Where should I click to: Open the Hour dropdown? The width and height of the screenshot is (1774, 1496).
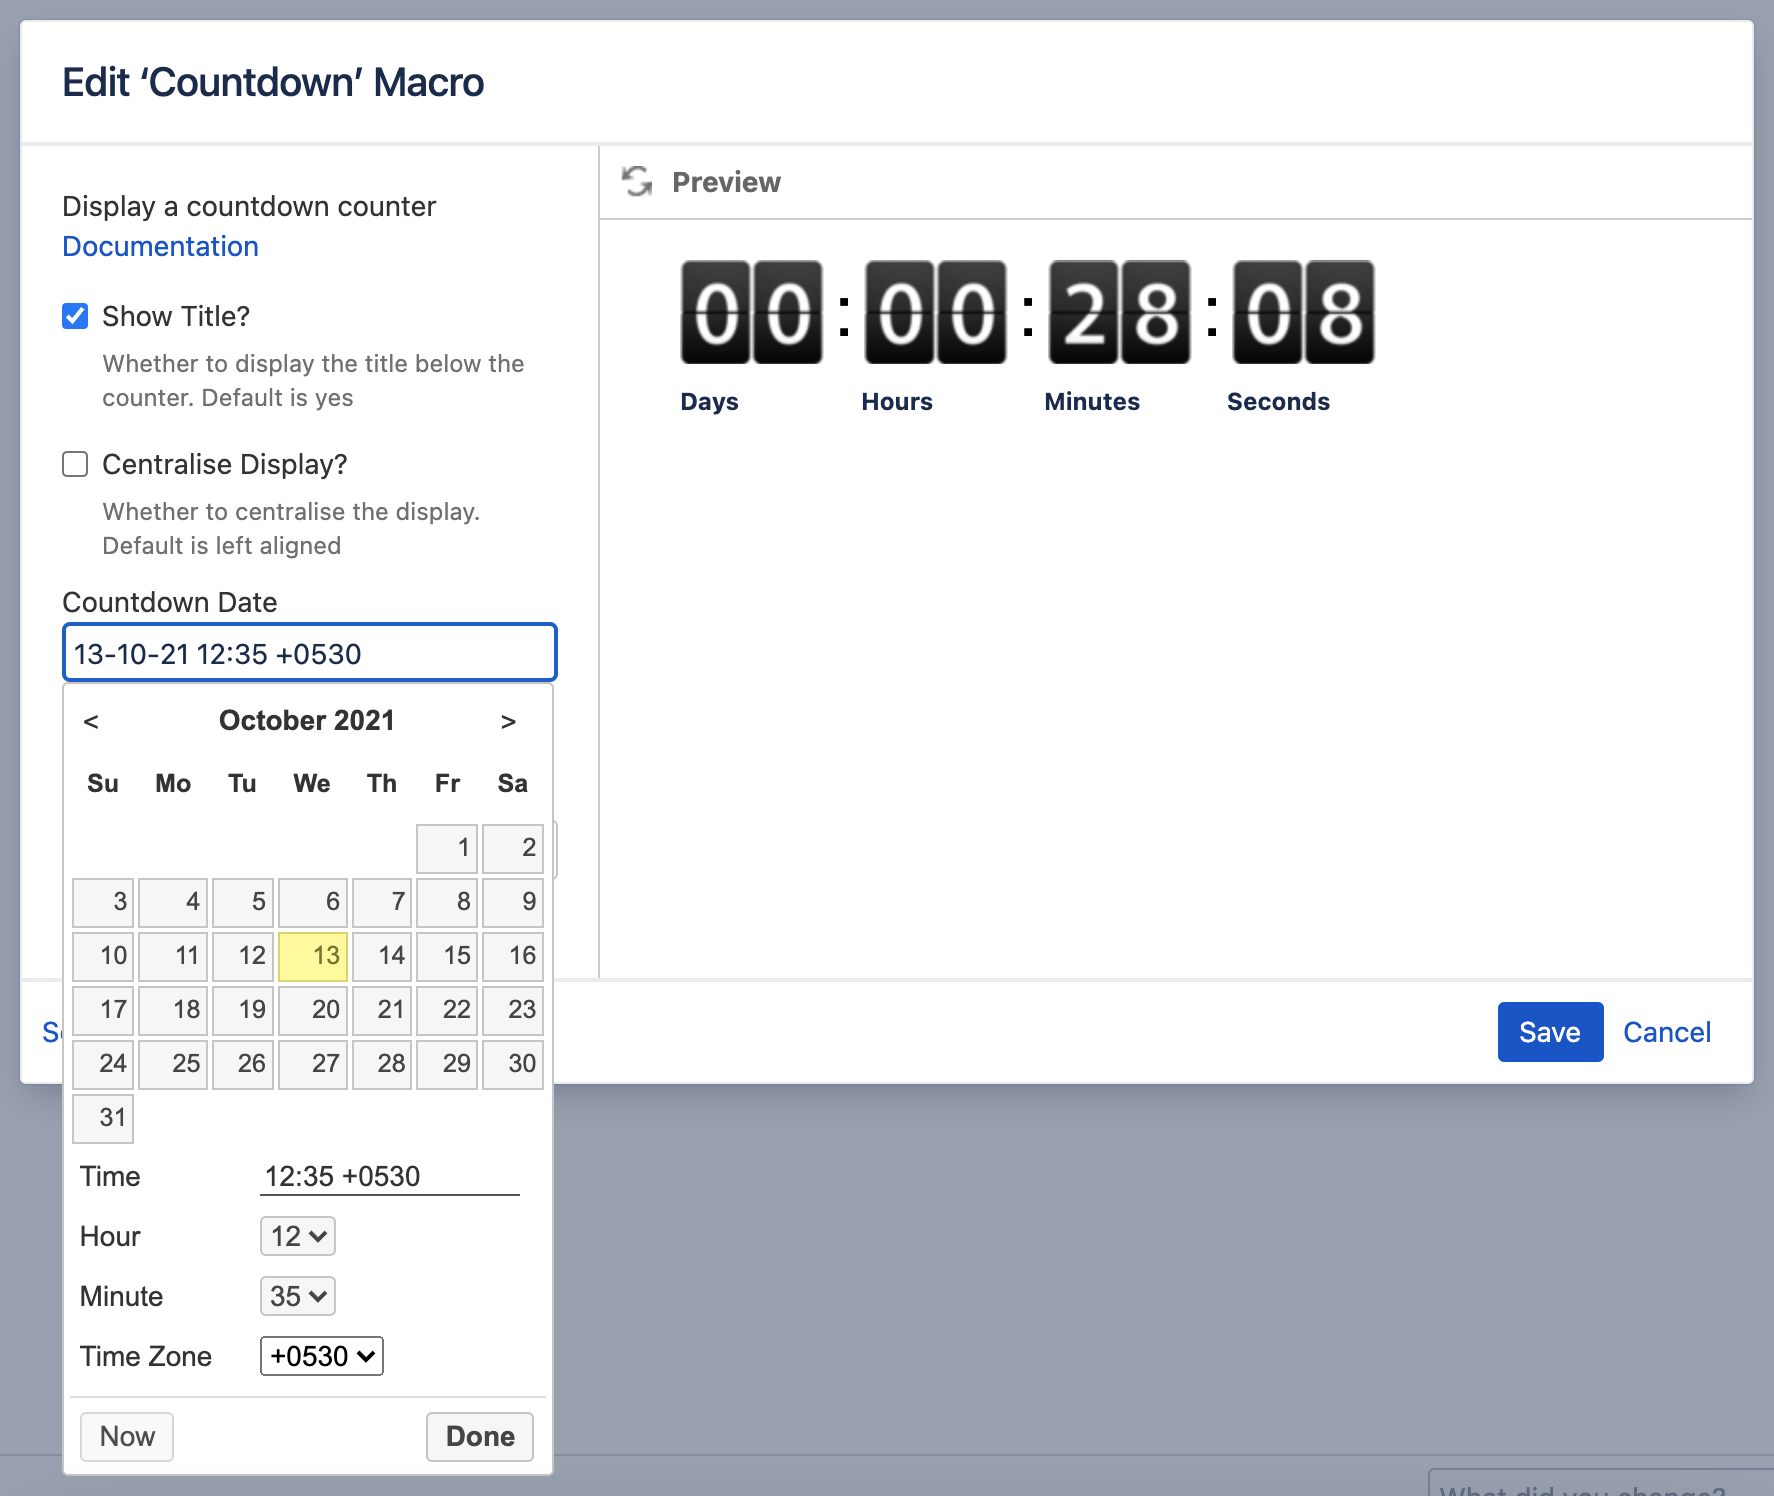point(296,1236)
